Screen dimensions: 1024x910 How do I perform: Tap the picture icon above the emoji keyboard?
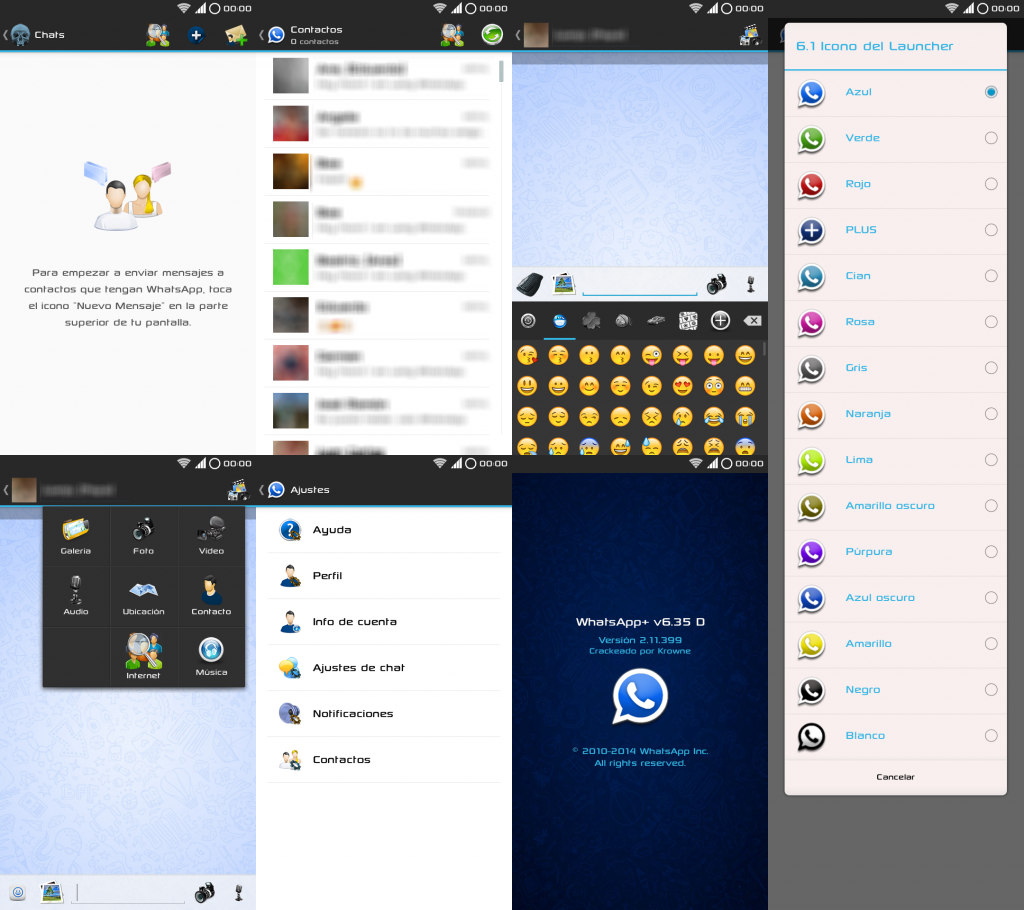tap(564, 284)
